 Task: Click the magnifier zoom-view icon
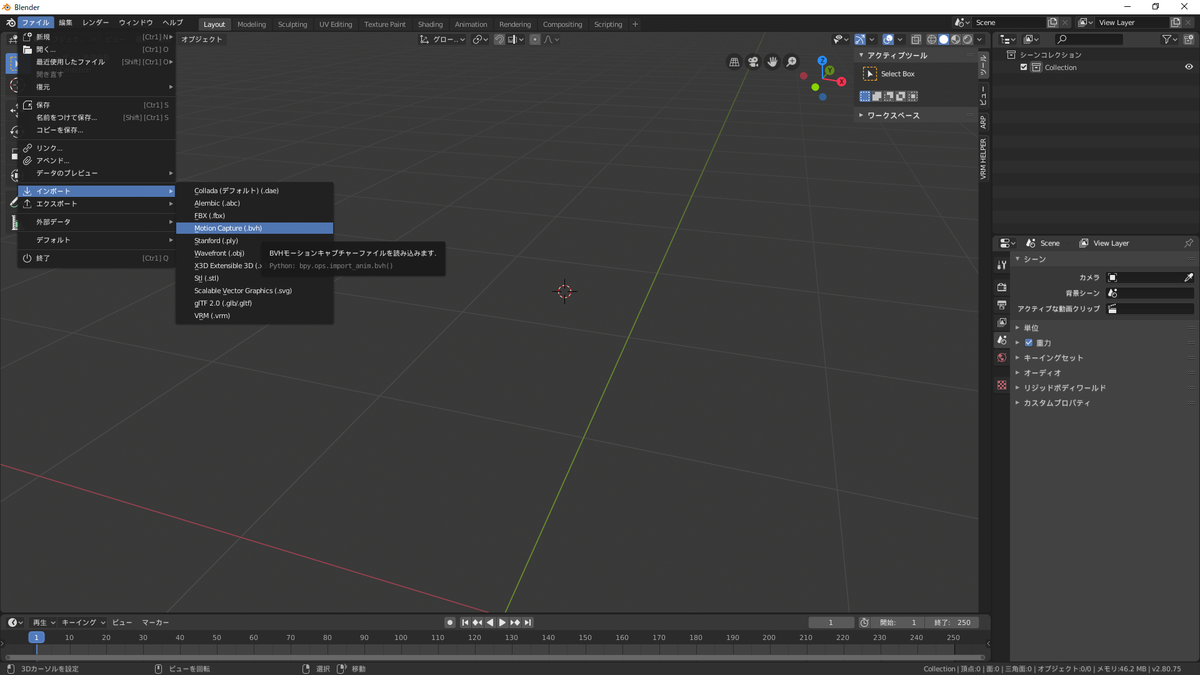tap(791, 62)
